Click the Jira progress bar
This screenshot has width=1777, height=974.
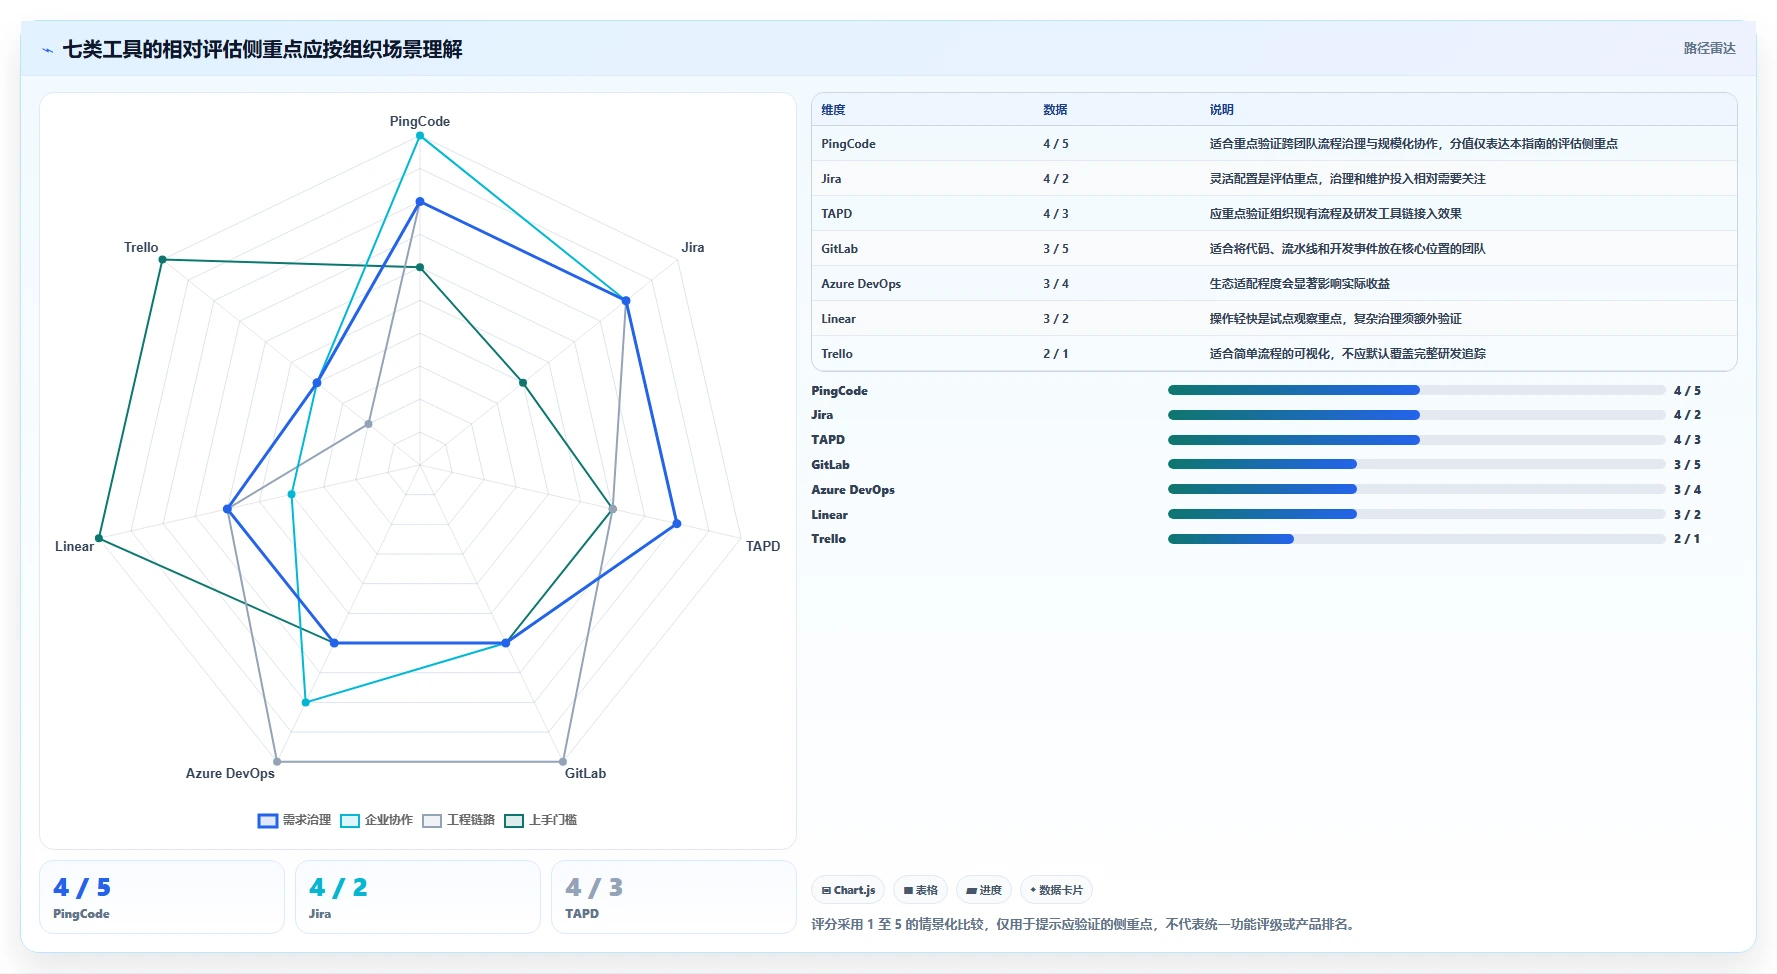pyautogui.click(x=1416, y=415)
